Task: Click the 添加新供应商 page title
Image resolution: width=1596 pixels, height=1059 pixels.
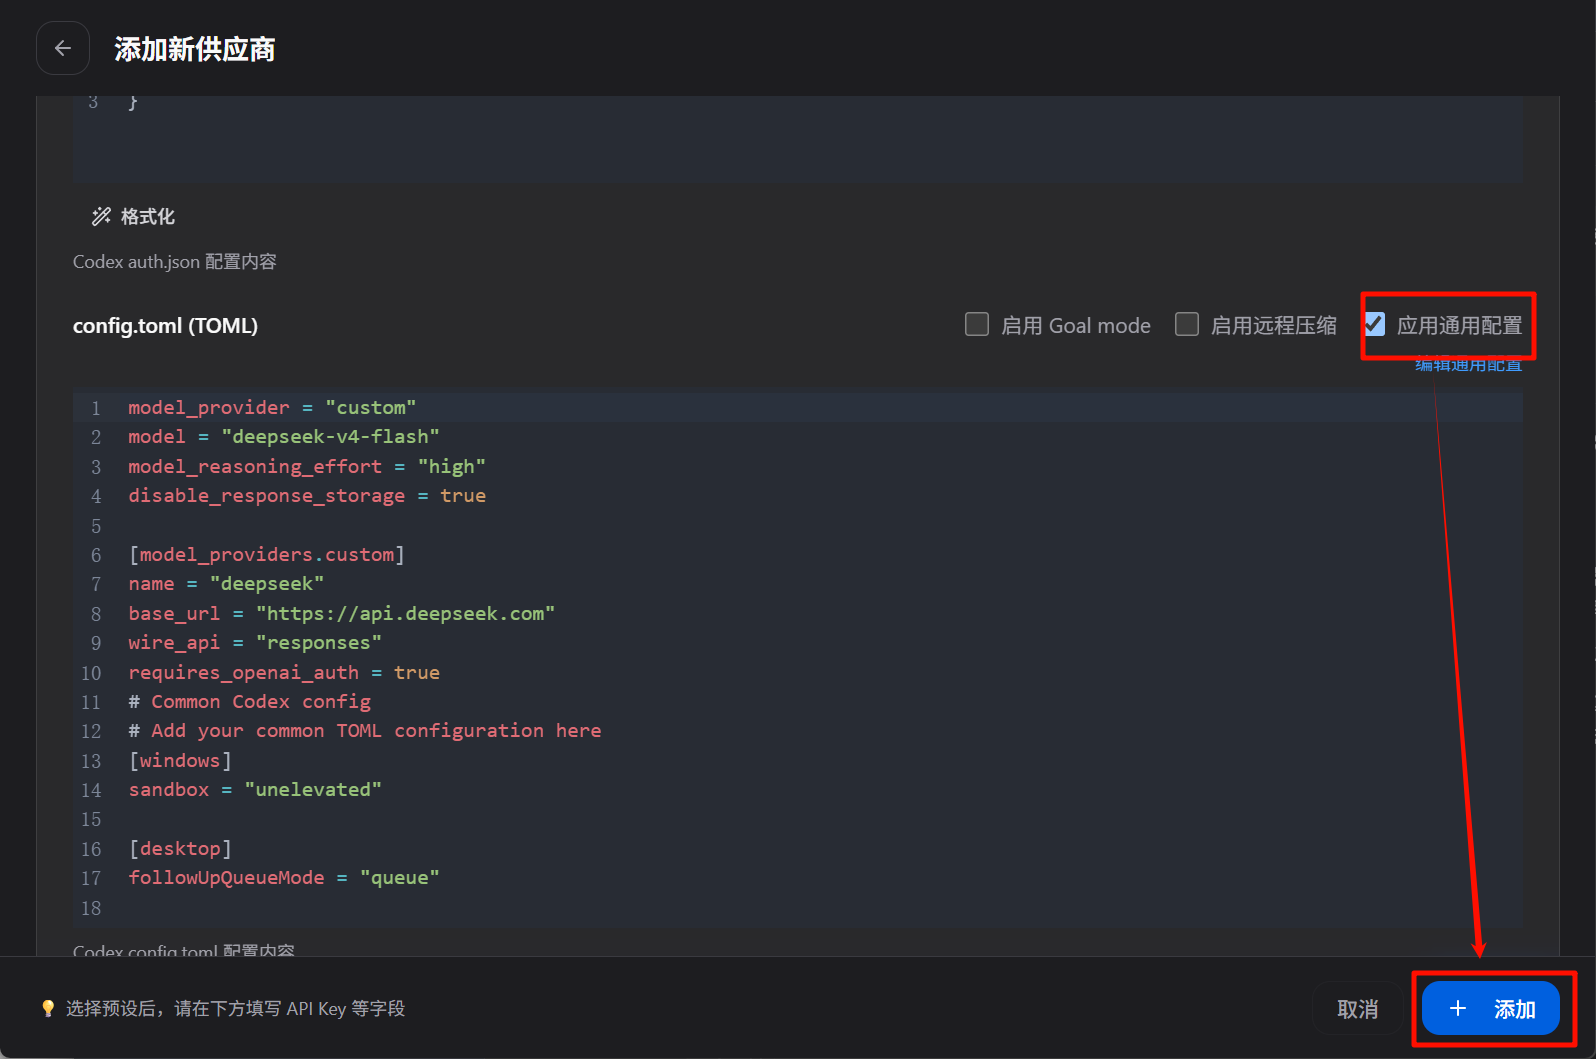Action: (x=194, y=49)
